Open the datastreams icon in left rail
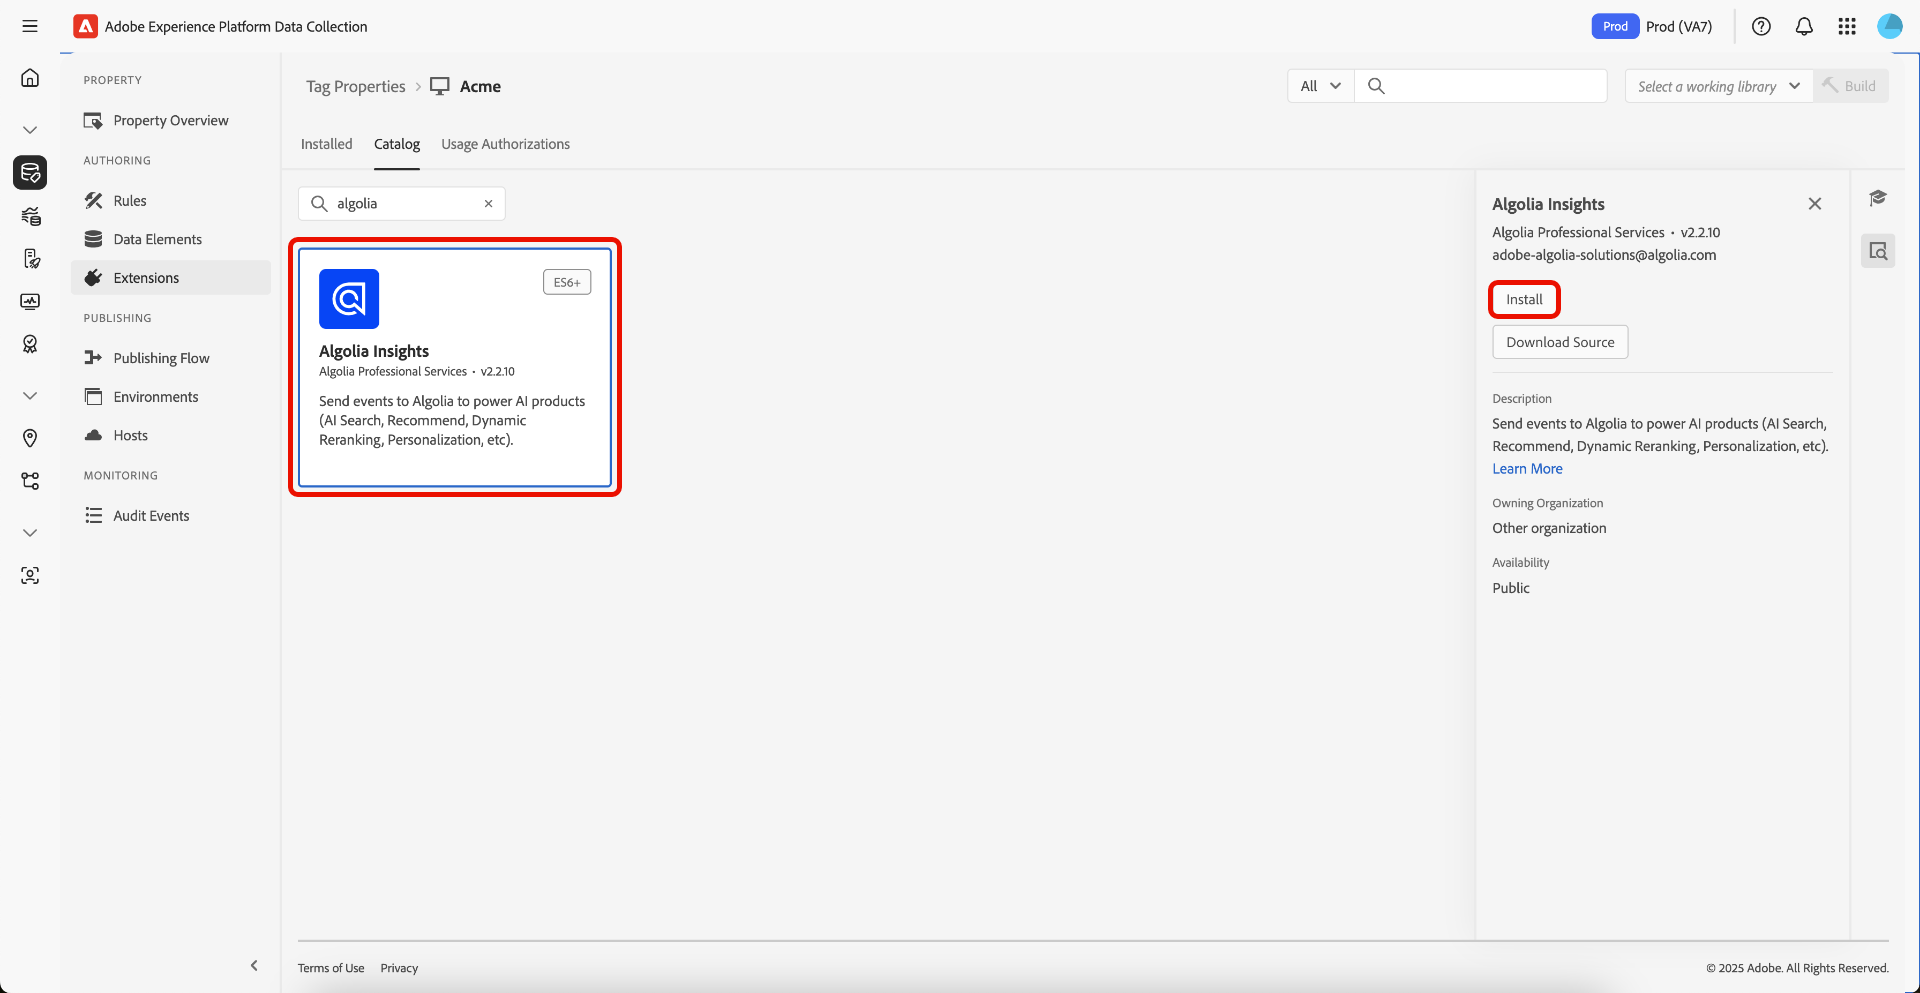This screenshot has width=1920, height=993. pos(30,216)
